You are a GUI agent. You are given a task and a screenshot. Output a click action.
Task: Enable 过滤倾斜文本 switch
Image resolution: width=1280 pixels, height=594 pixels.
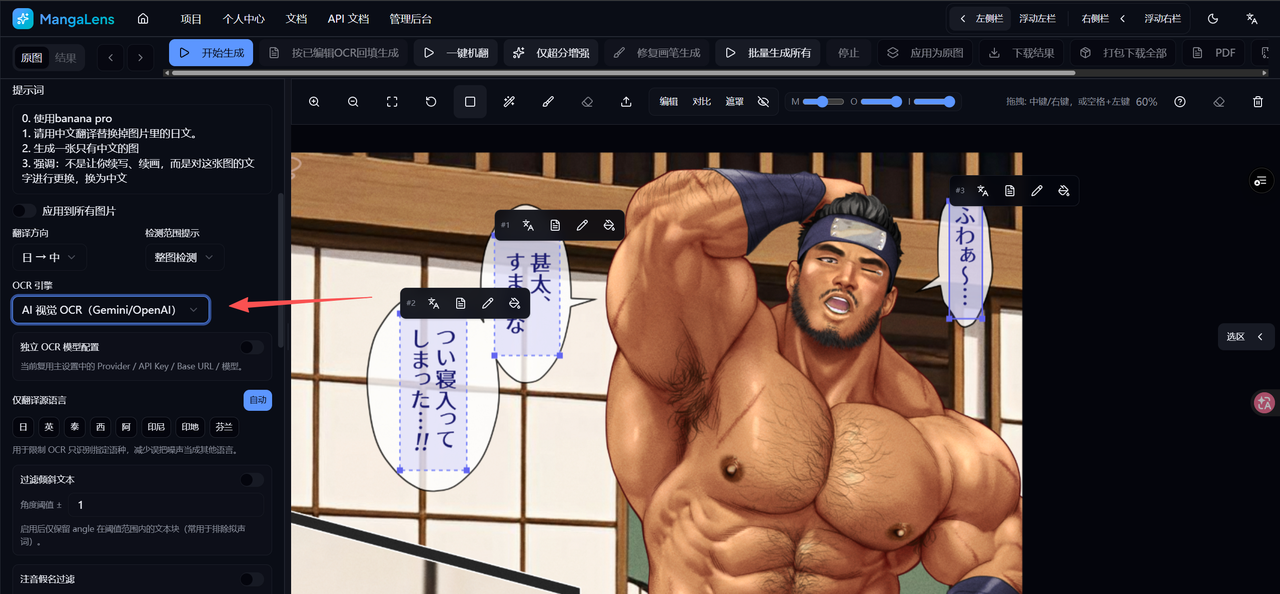[252, 479]
